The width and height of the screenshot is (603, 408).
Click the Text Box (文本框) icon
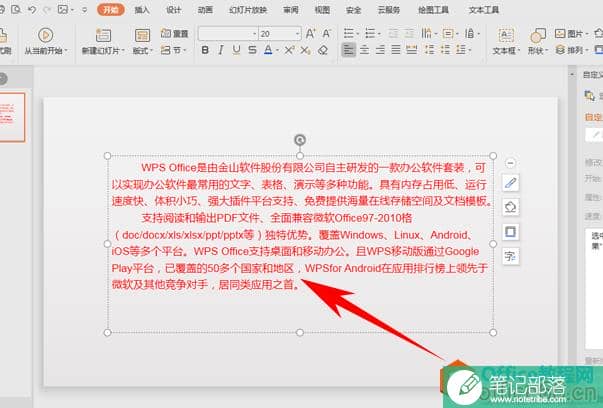(x=506, y=35)
